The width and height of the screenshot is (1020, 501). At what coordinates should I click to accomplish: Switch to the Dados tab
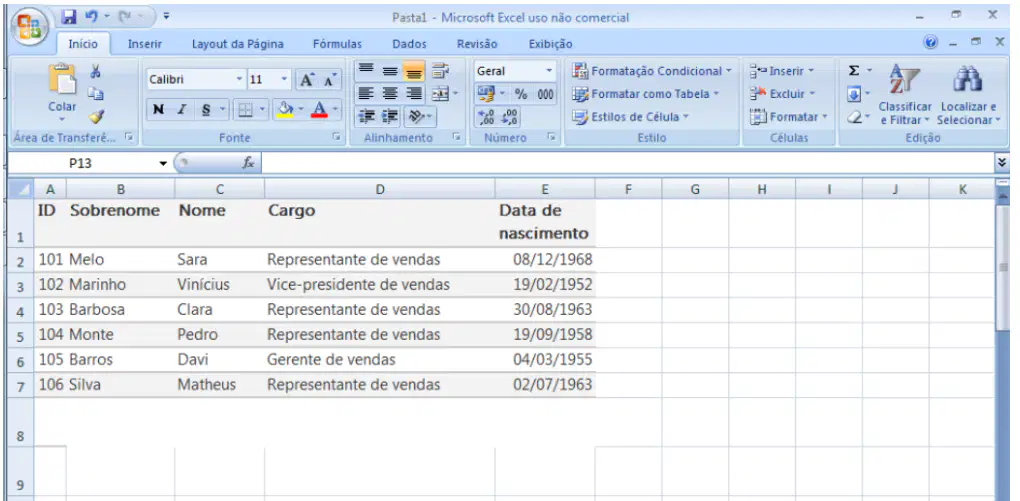(409, 44)
